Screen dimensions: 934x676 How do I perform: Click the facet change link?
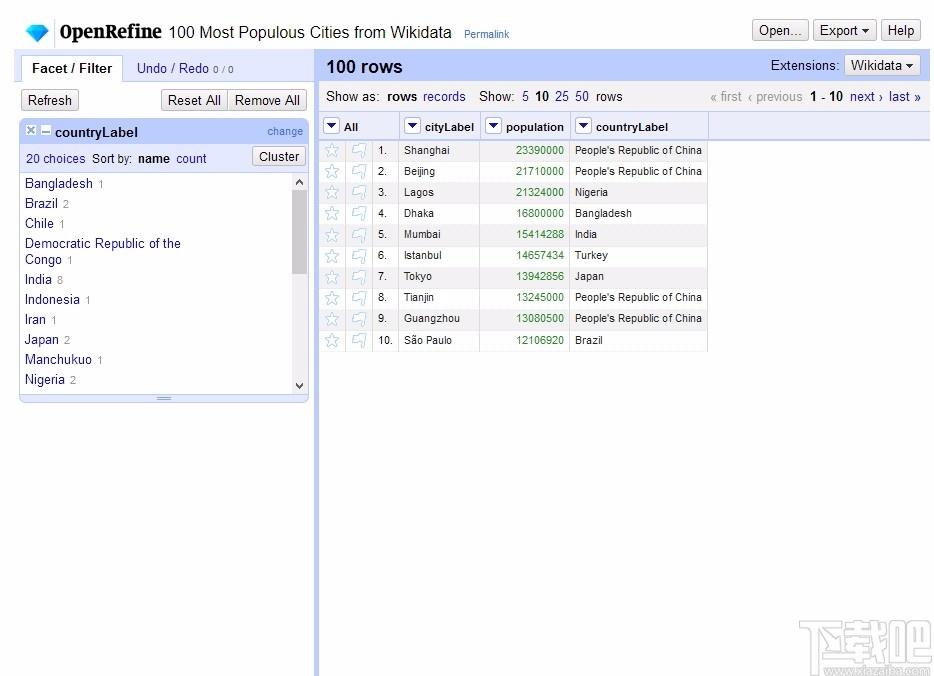tap(285, 131)
